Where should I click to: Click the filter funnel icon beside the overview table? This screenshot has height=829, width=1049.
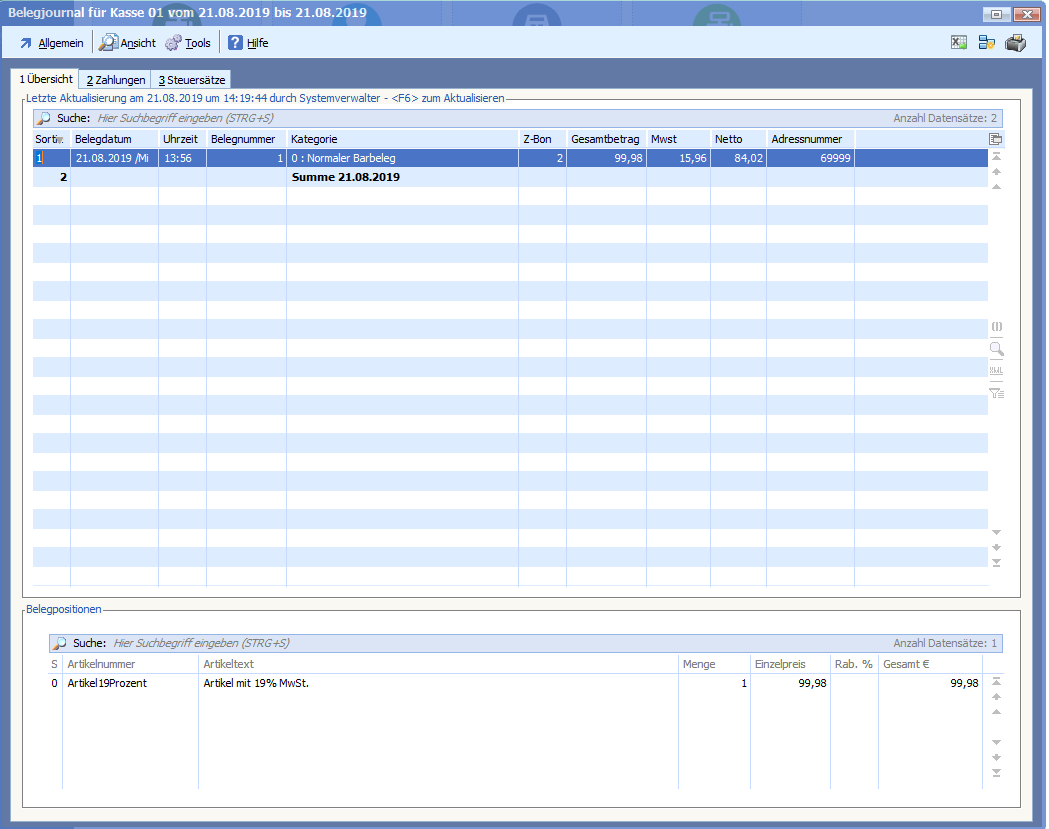click(x=996, y=393)
